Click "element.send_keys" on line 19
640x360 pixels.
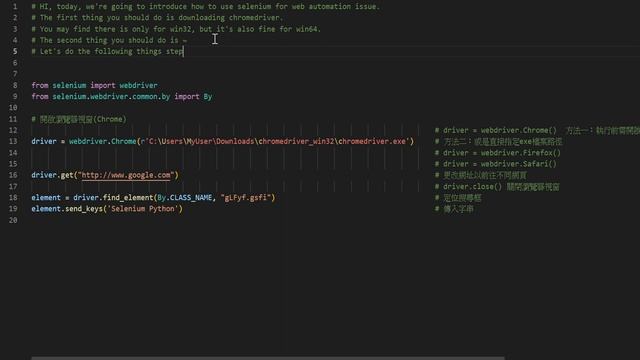[x=67, y=209]
